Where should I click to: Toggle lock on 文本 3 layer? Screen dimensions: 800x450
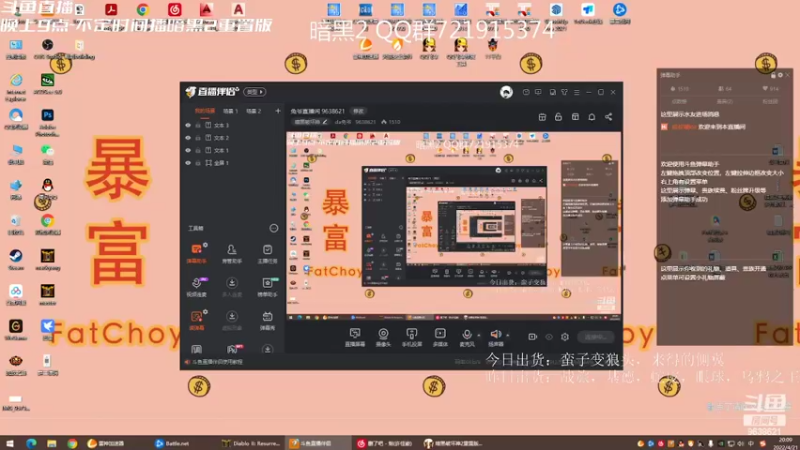pyautogui.click(x=198, y=126)
